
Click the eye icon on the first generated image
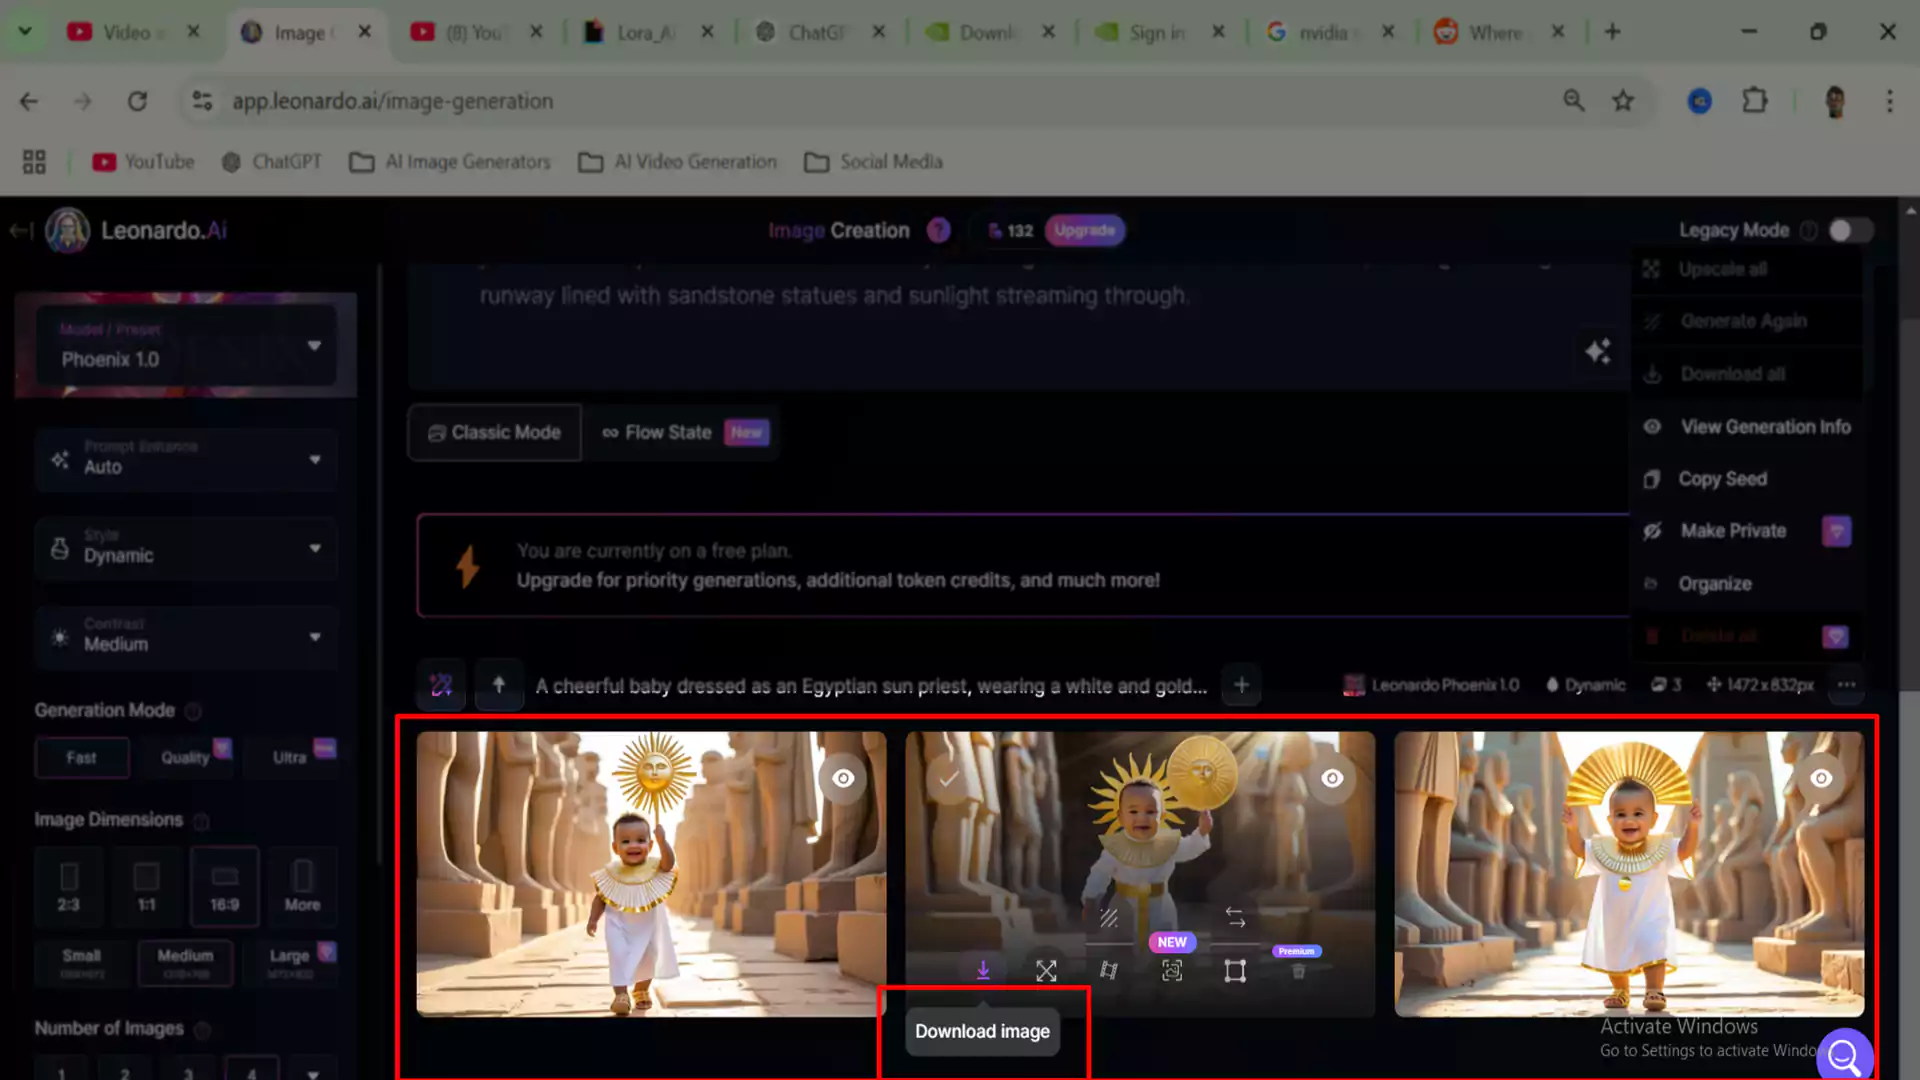(x=843, y=778)
